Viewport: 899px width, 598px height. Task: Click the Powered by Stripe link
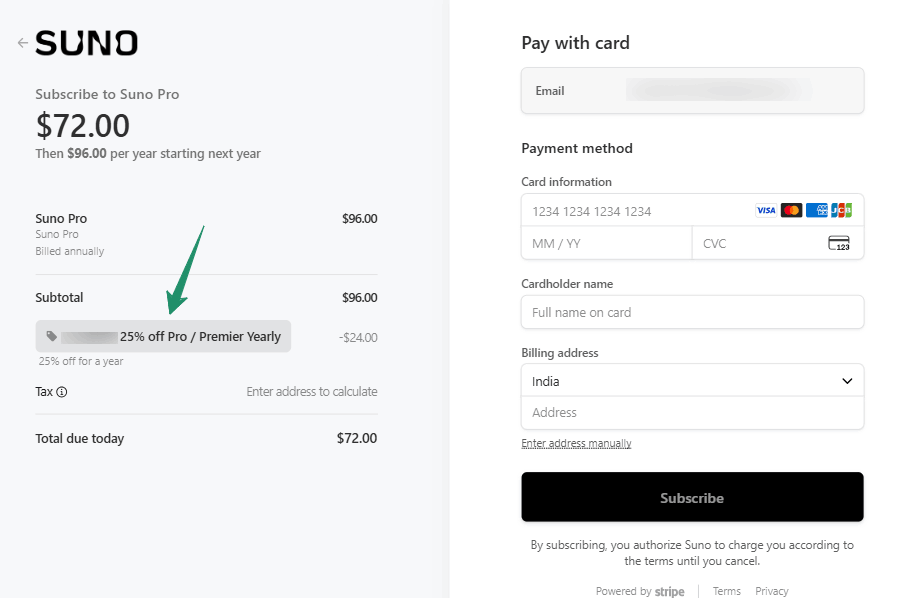click(x=640, y=591)
